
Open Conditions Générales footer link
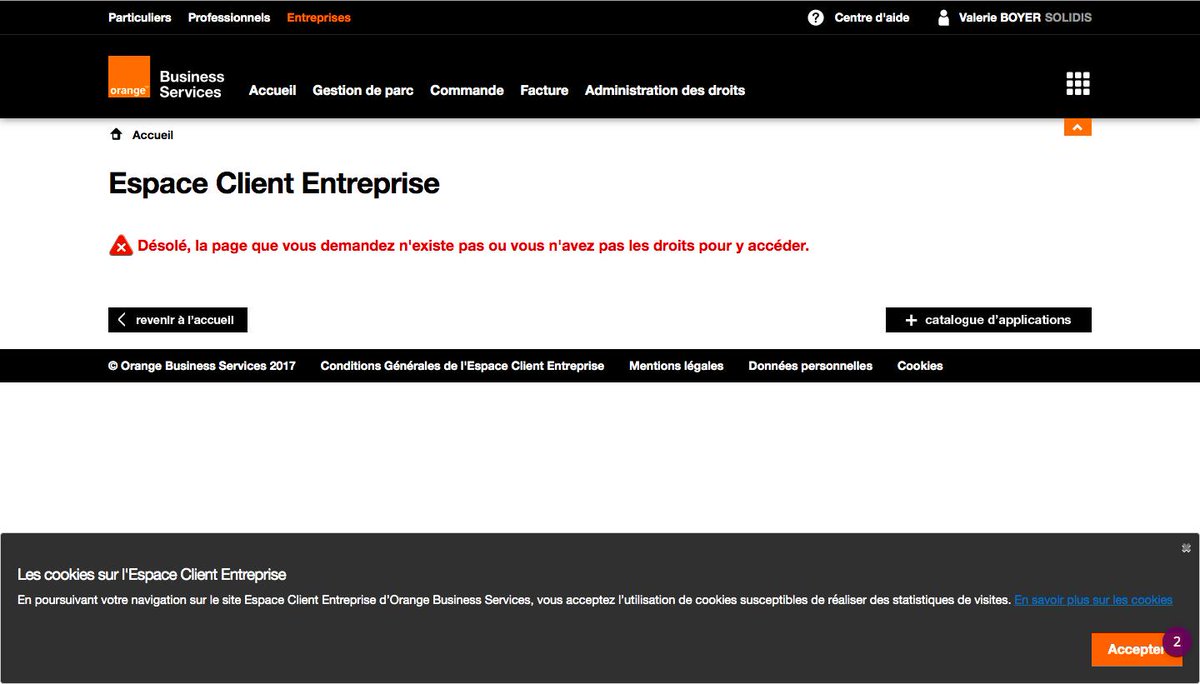[462, 366]
